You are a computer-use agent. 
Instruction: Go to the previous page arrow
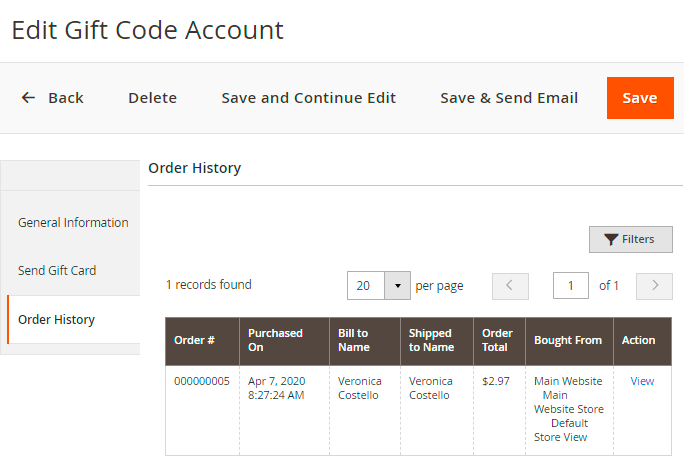click(510, 286)
